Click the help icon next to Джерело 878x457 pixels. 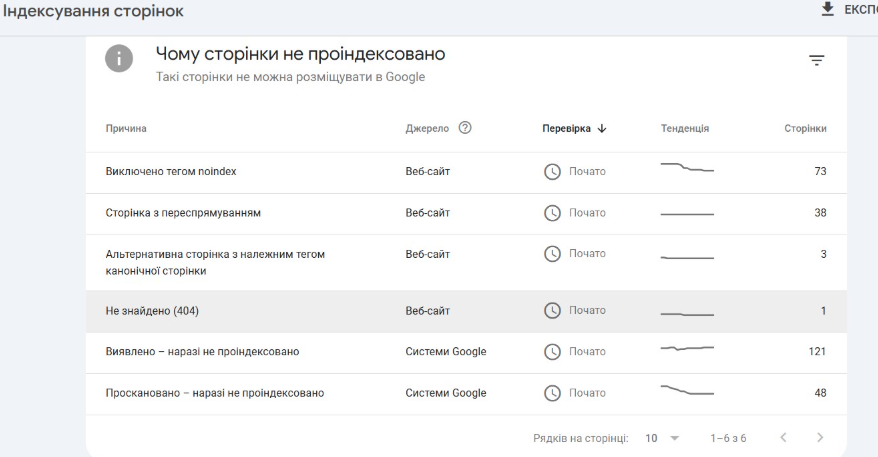point(465,128)
